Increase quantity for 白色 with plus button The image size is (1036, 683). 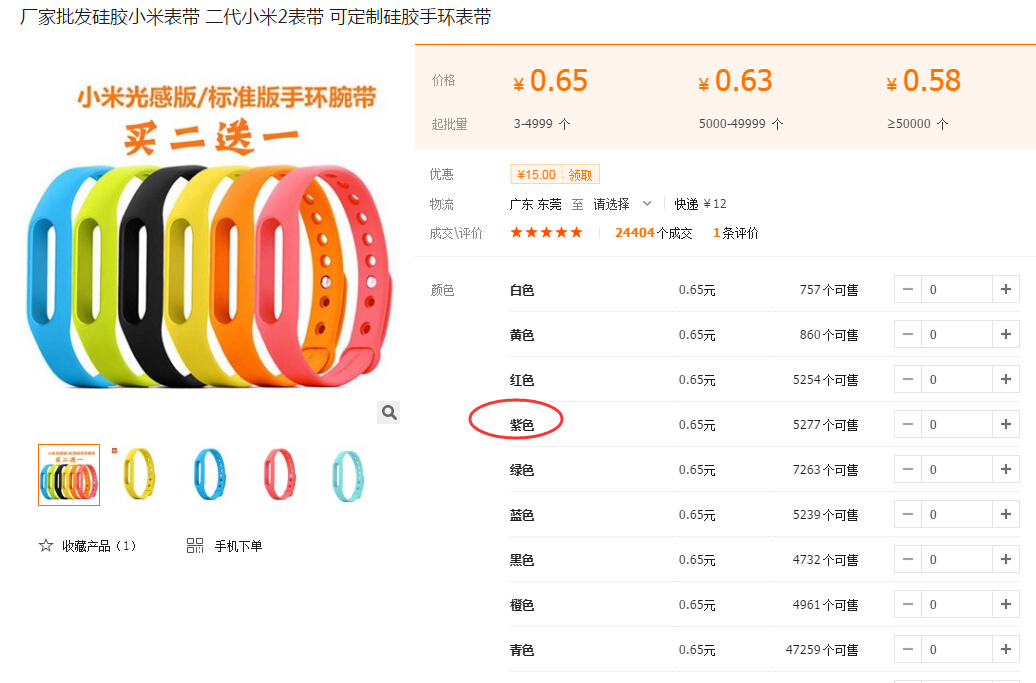(1006, 289)
